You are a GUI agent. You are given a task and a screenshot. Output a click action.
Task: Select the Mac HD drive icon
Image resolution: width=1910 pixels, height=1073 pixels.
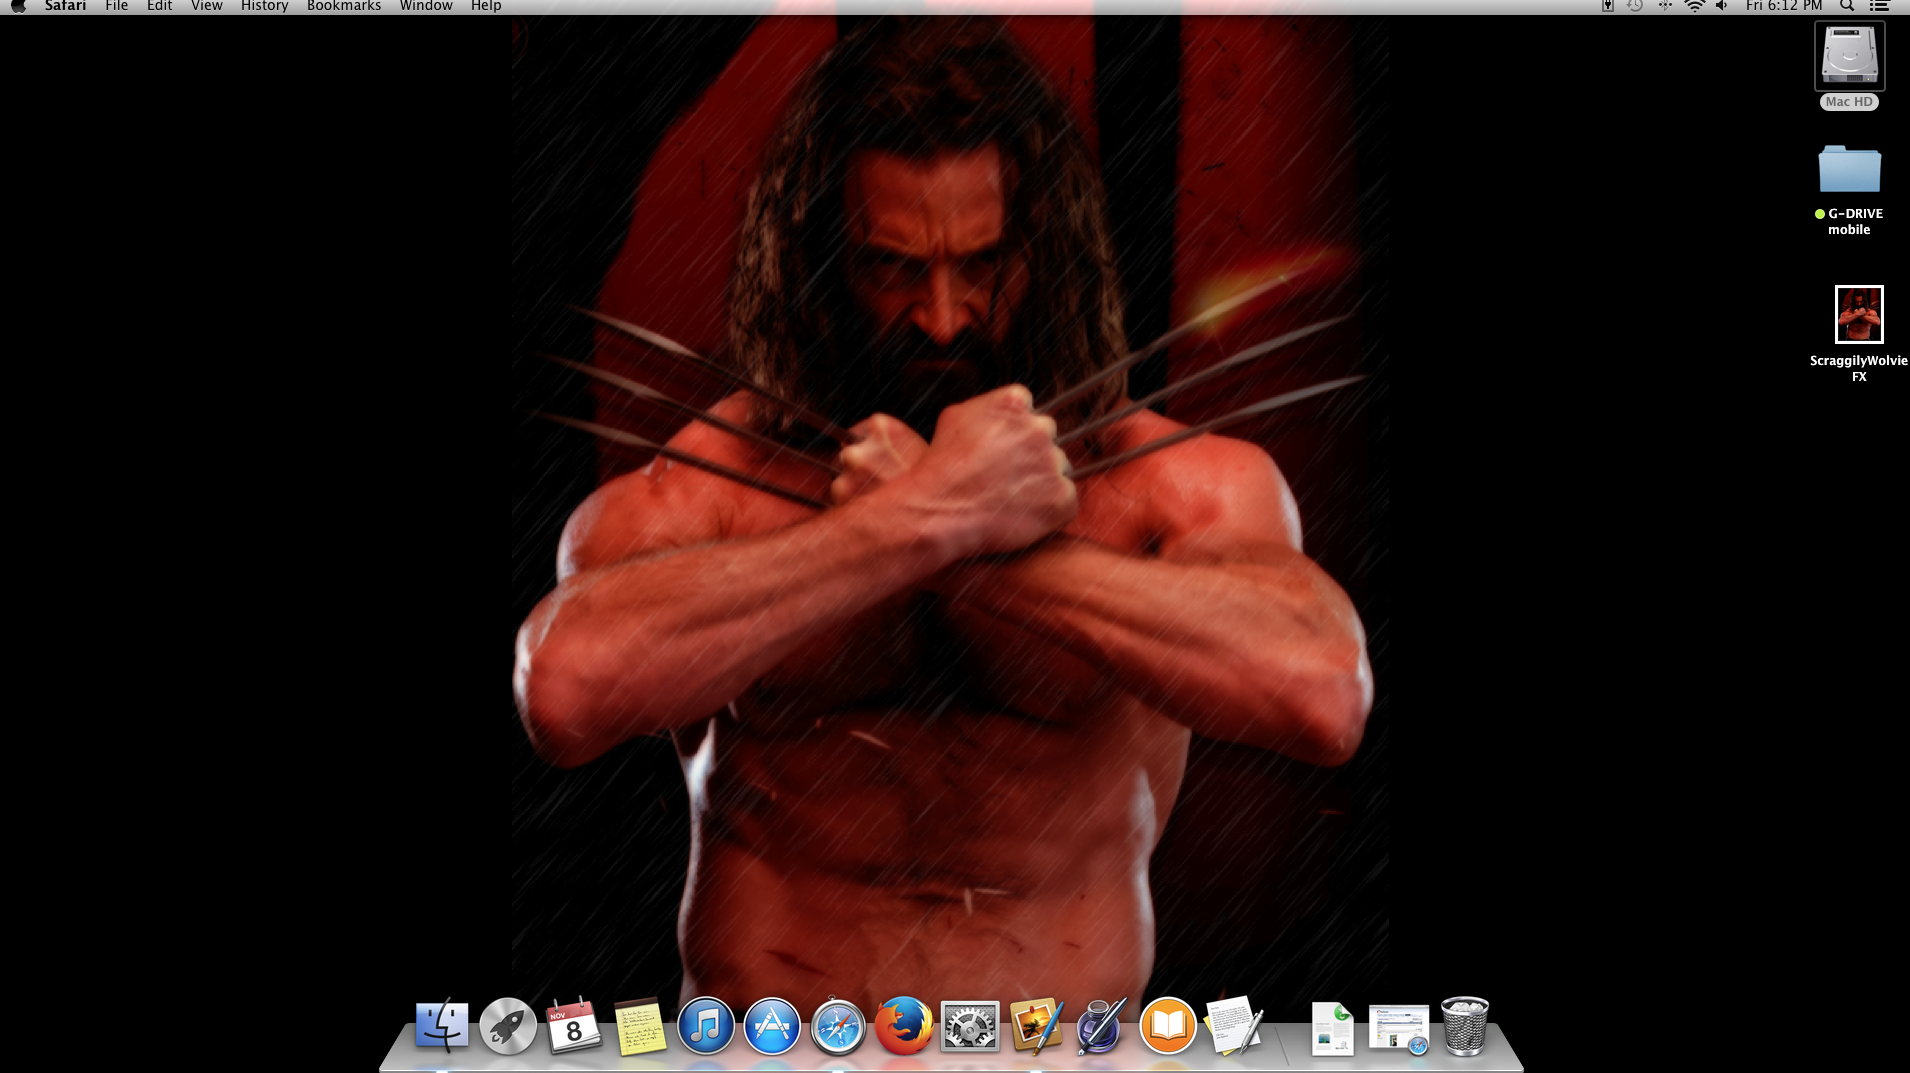(x=1849, y=57)
